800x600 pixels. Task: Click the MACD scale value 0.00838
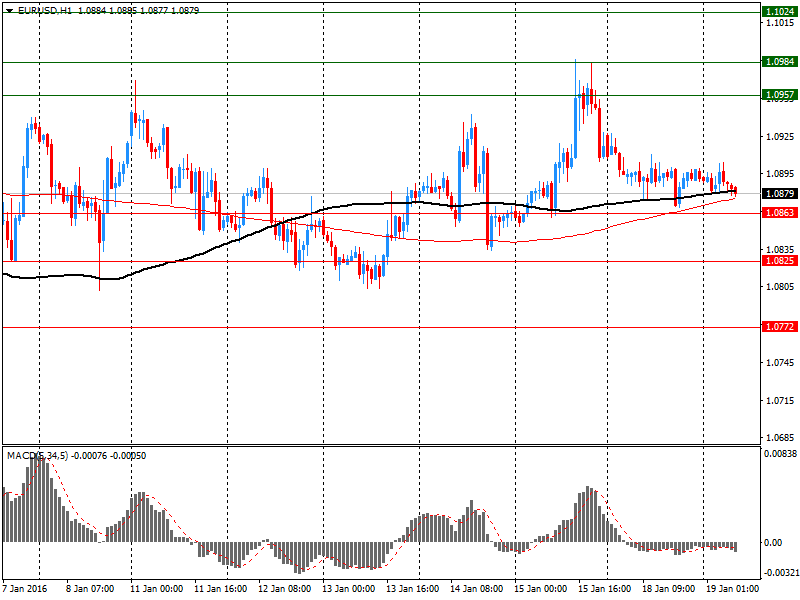pos(780,454)
